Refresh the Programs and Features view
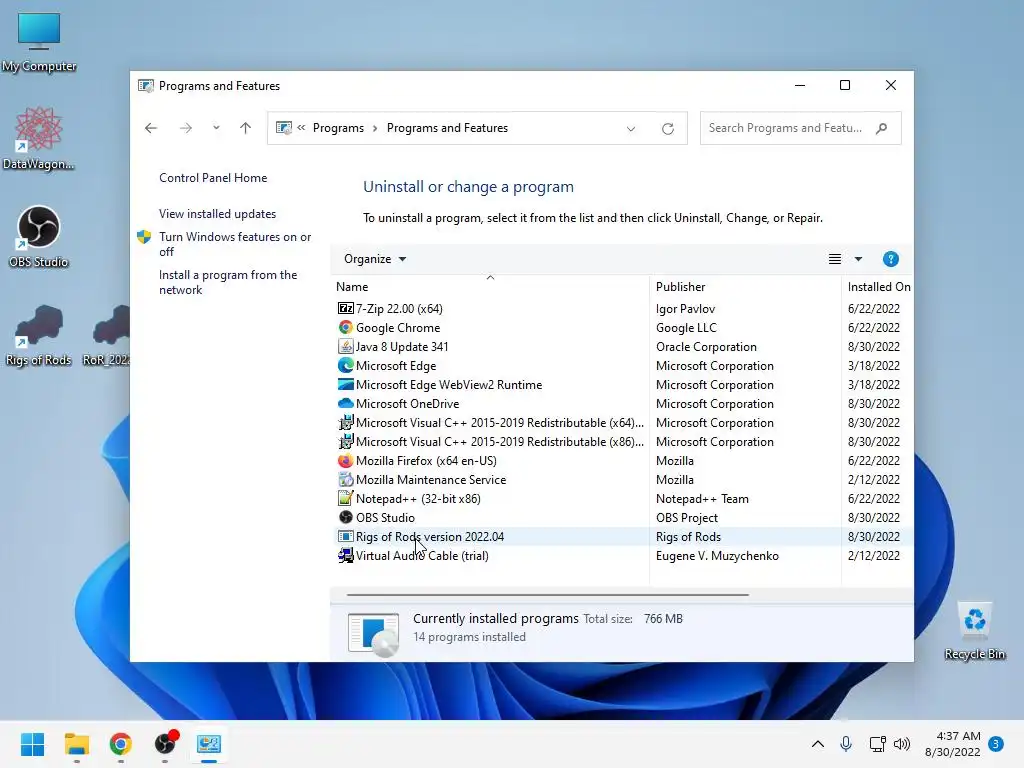Image resolution: width=1024 pixels, height=768 pixels. (667, 129)
